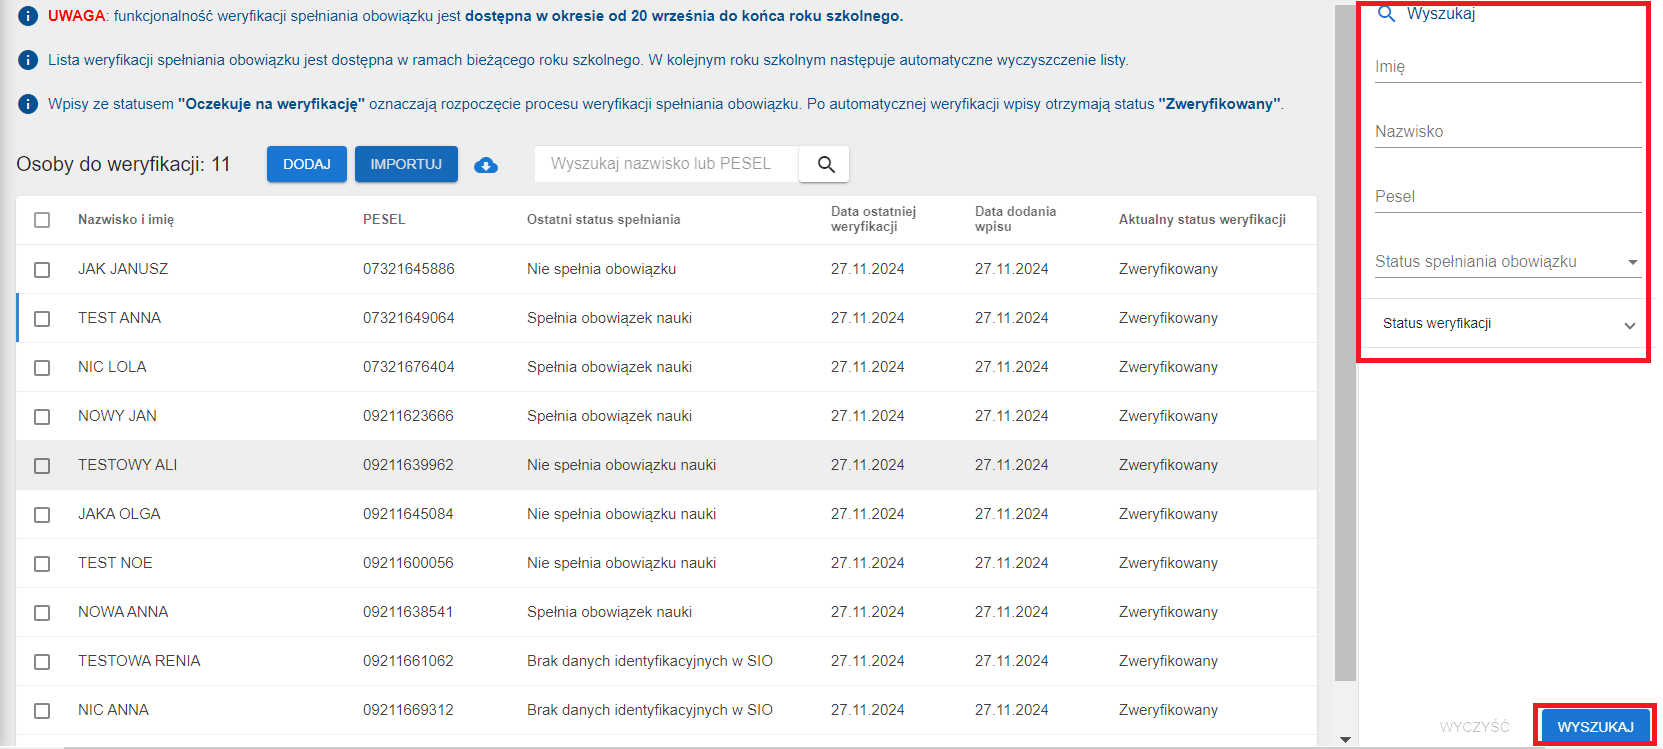
Task: Check the box for JAK JANUSZ
Action: click(42, 270)
